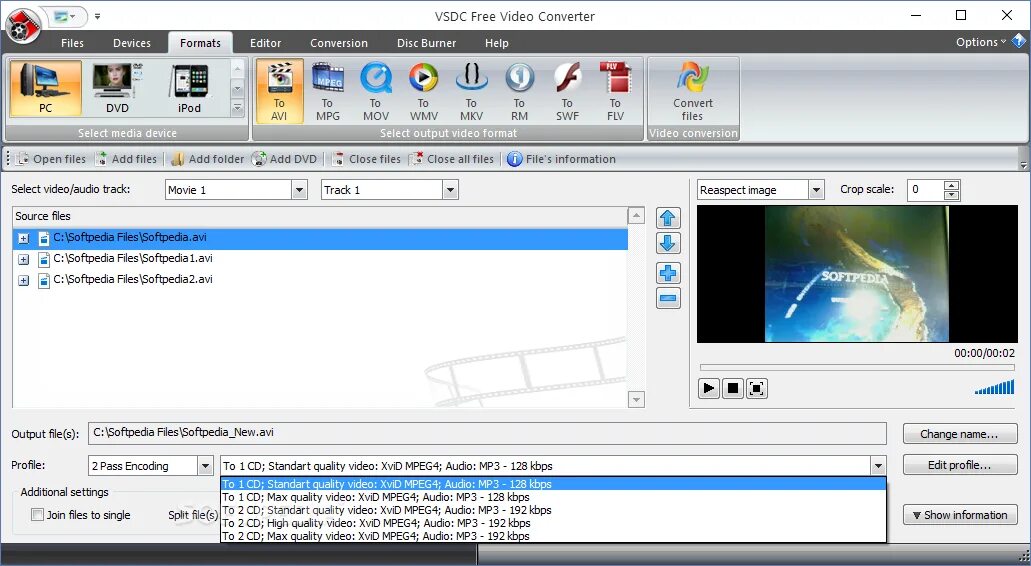This screenshot has width=1031, height=566.
Task: Choose To MPG output format
Action: tap(327, 91)
